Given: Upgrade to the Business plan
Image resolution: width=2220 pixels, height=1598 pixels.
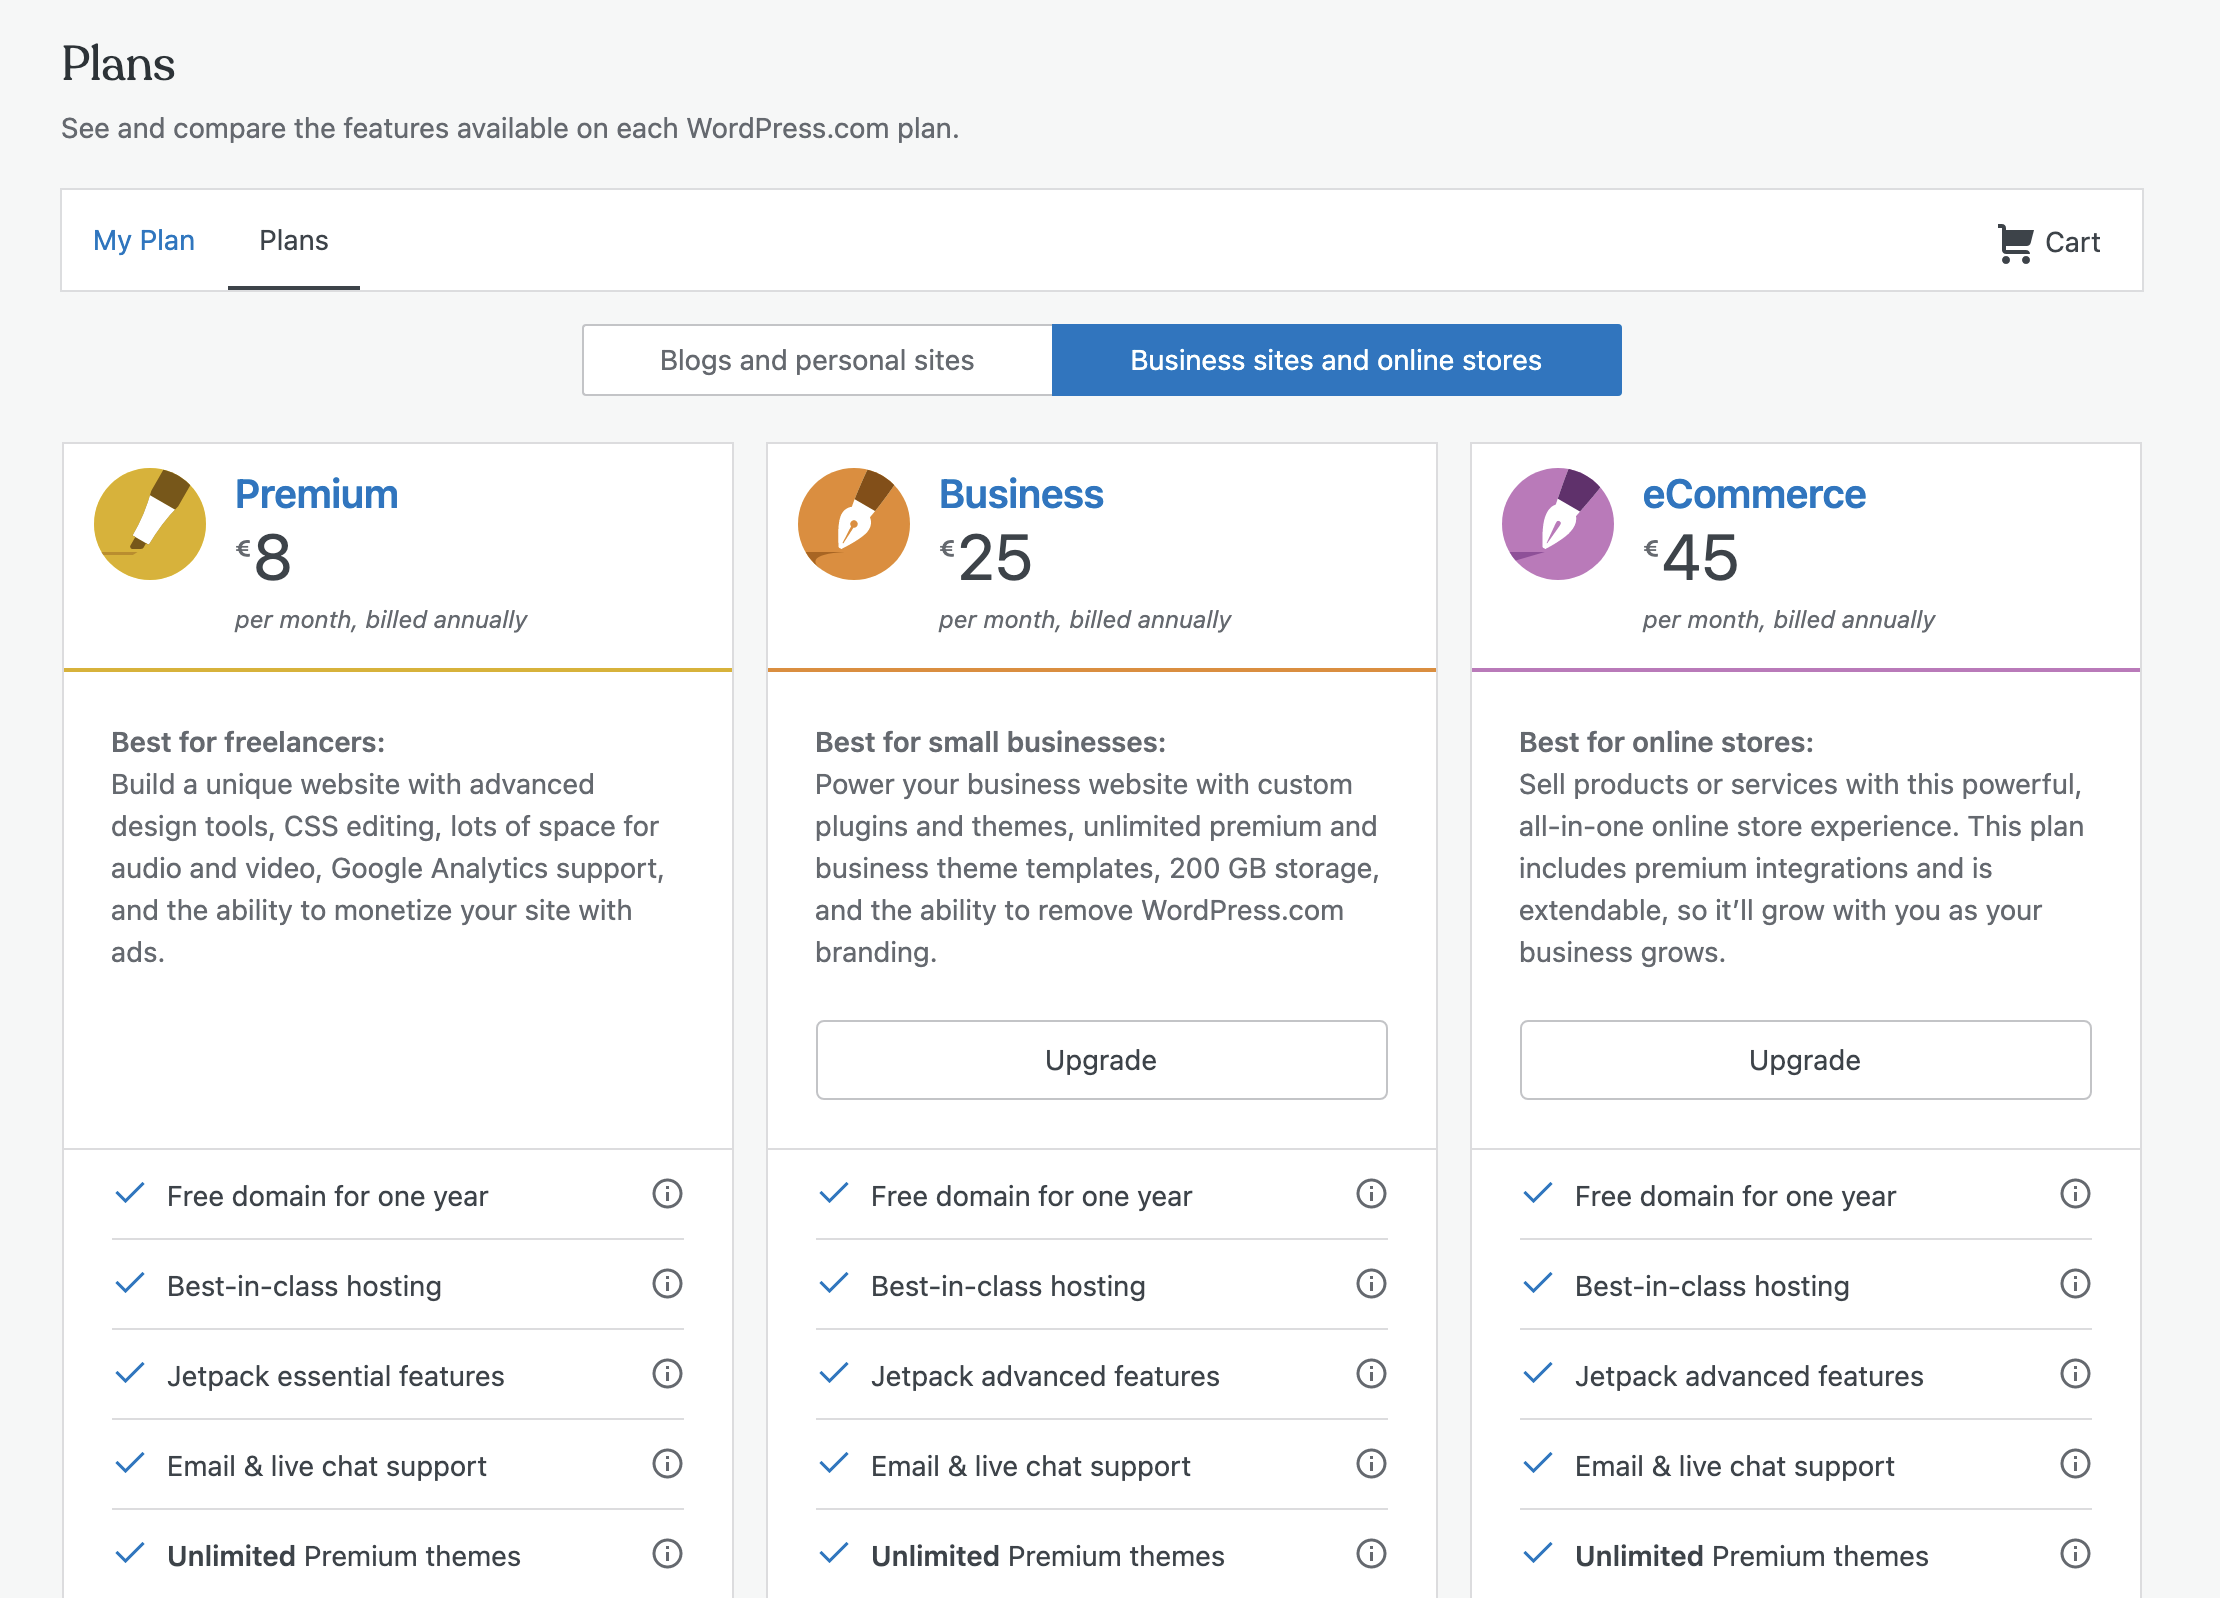Looking at the screenshot, I should (1101, 1060).
